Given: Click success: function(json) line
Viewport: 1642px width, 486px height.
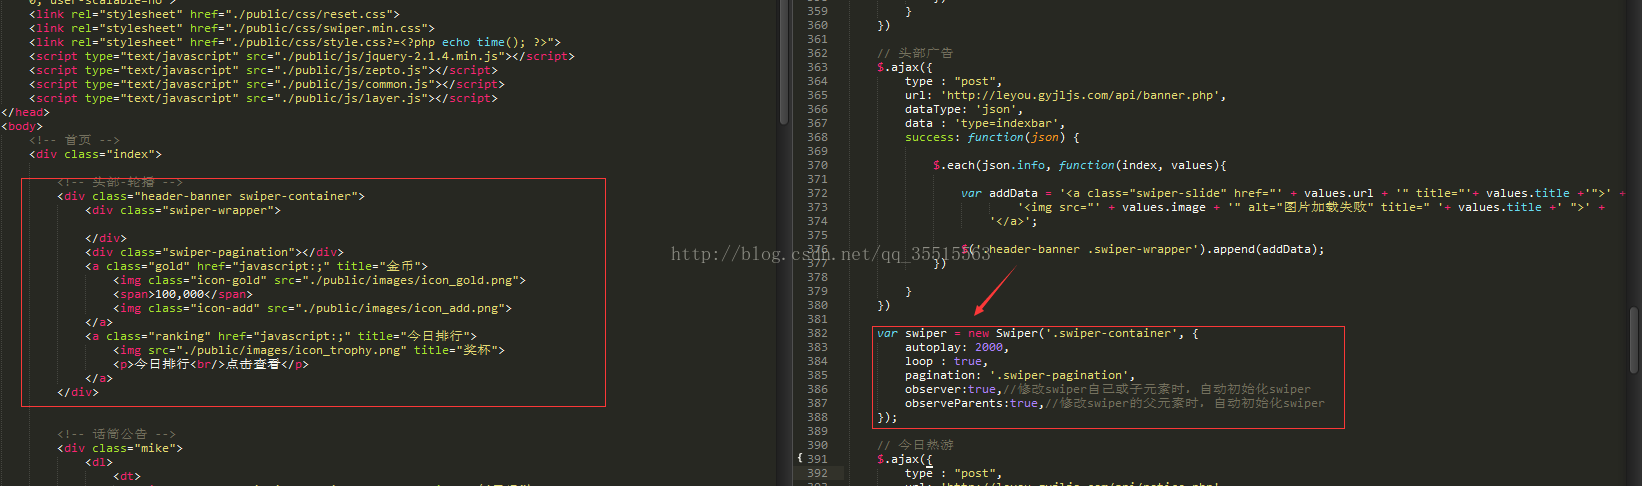Looking at the screenshot, I should tap(992, 137).
